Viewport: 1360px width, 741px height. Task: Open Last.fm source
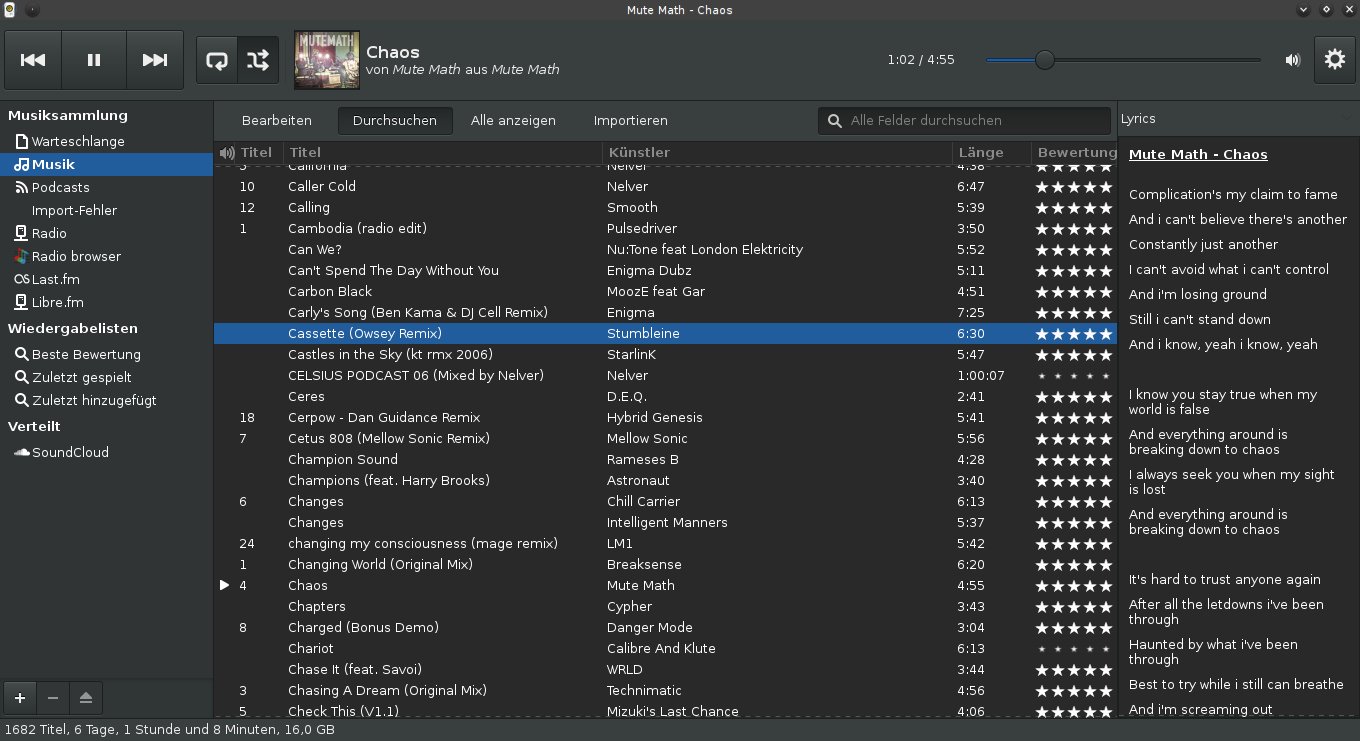click(x=106, y=280)
